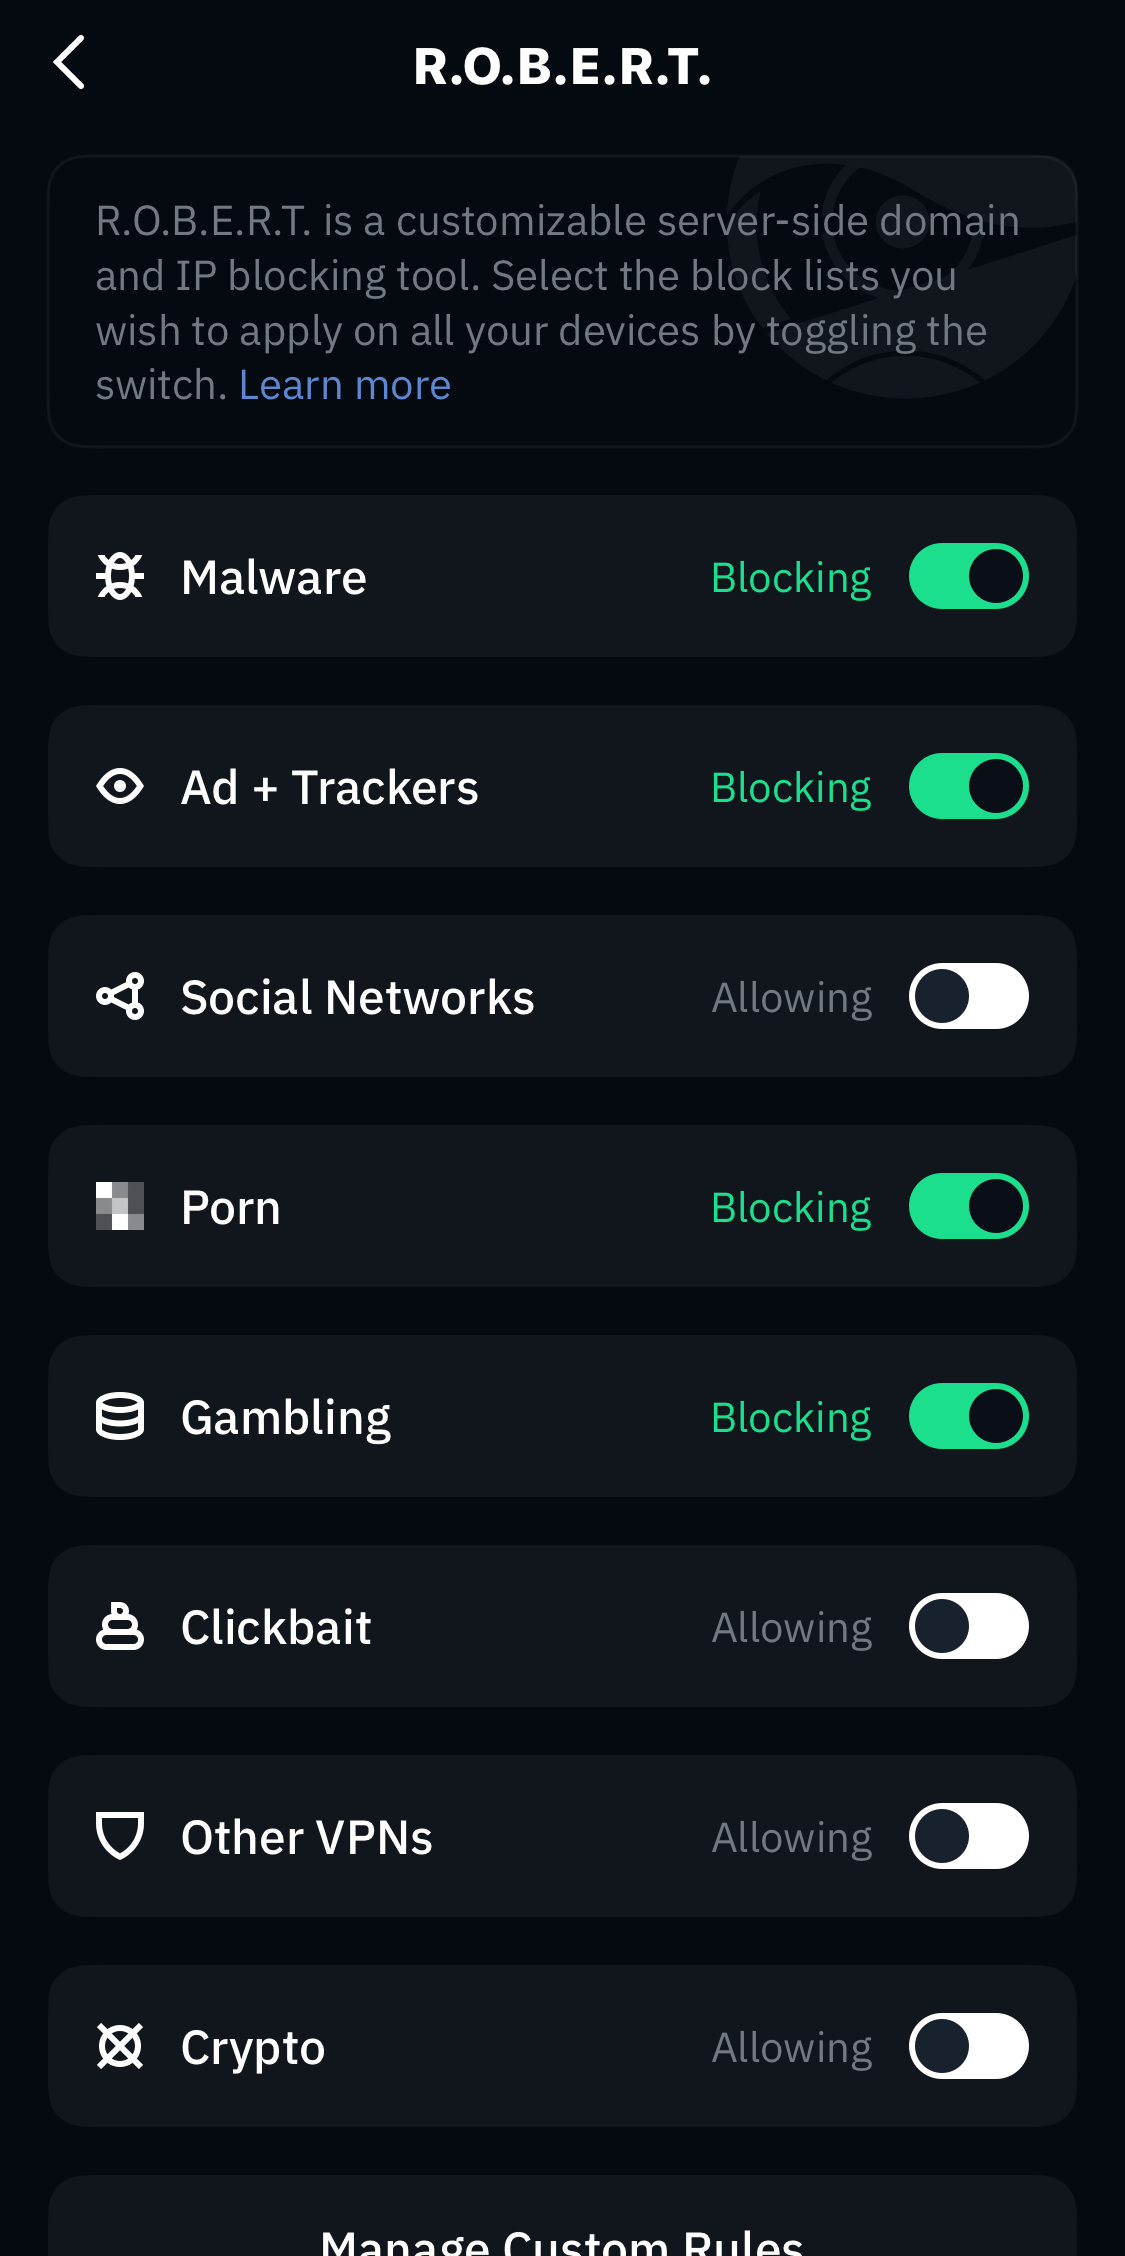Disable Gambling blocking
The height and width of the screenshot is (2256, 1125).
[967, 1416]
